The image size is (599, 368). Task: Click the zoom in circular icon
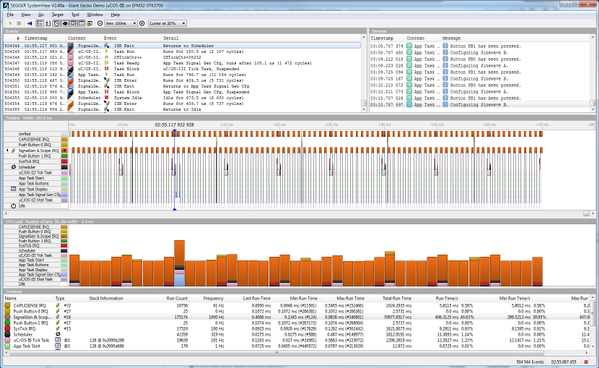(x=142, y=23)
